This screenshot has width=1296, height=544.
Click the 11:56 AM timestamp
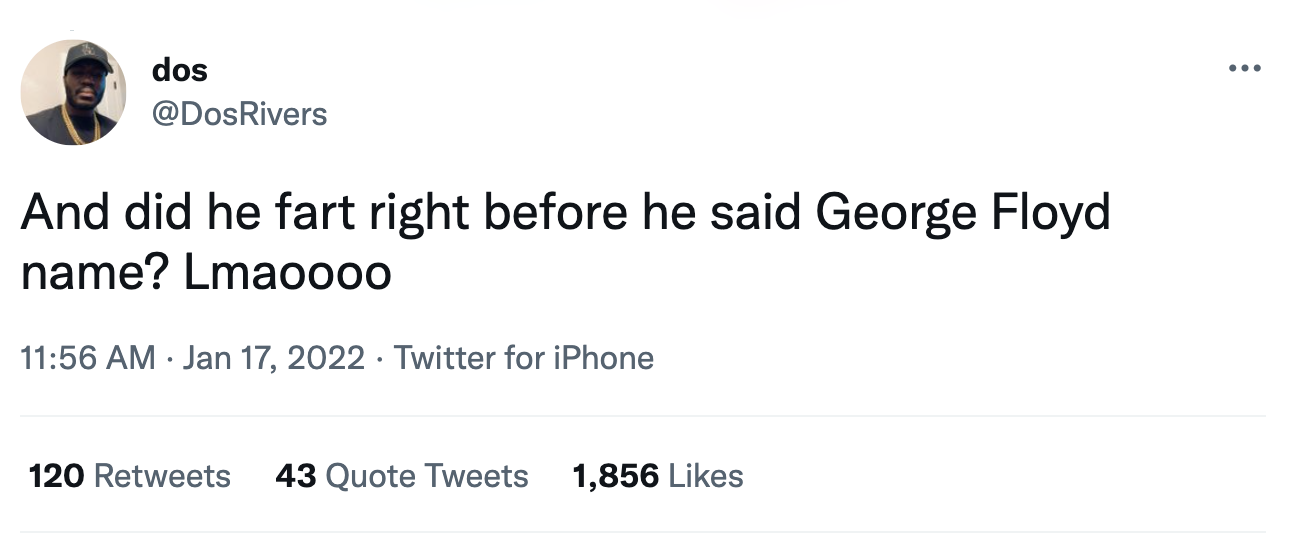point(88,358)
